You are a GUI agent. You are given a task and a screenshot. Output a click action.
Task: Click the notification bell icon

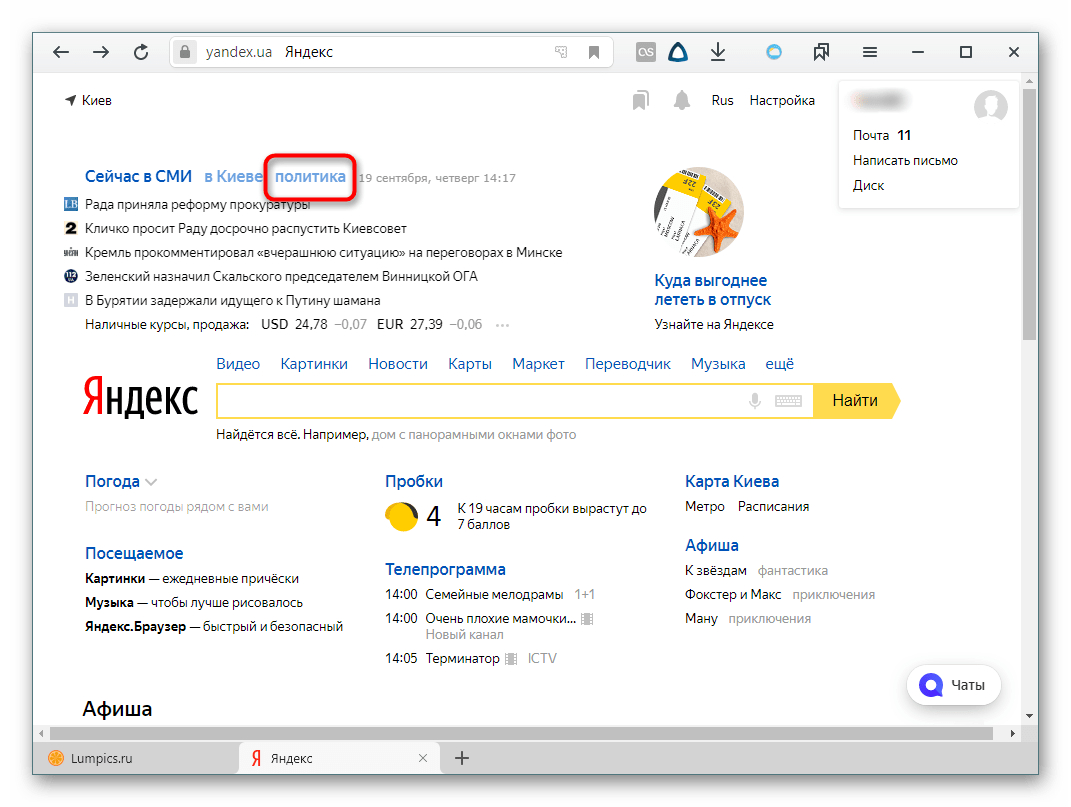pyautogui.click(x=682, y=100)
